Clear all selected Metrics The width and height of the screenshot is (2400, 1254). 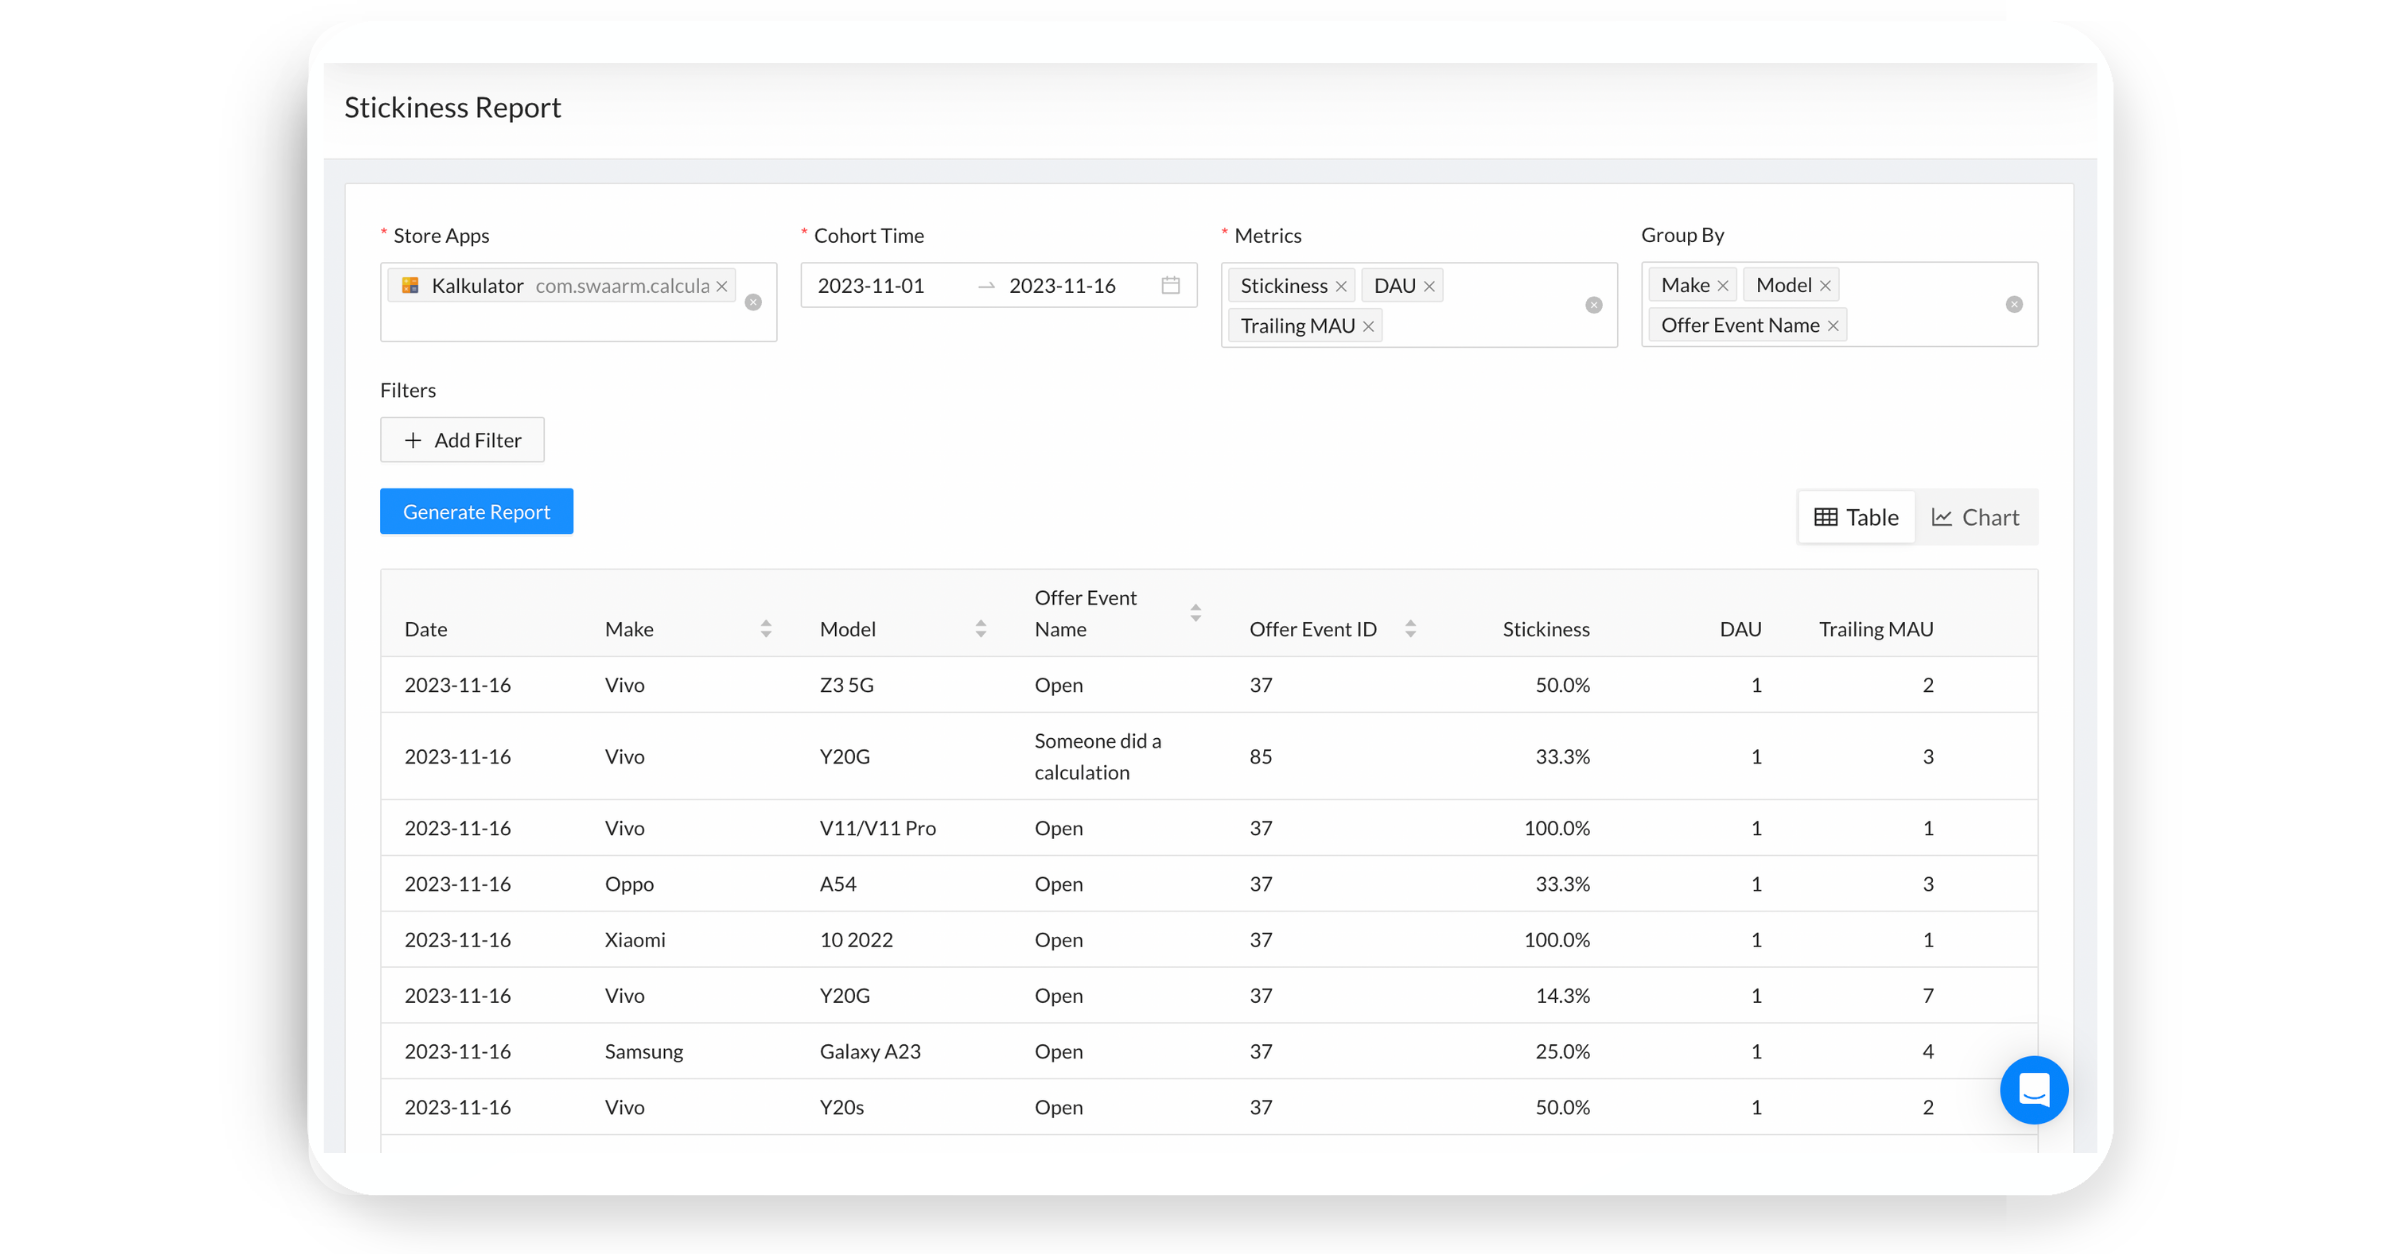coord(1594,305)
